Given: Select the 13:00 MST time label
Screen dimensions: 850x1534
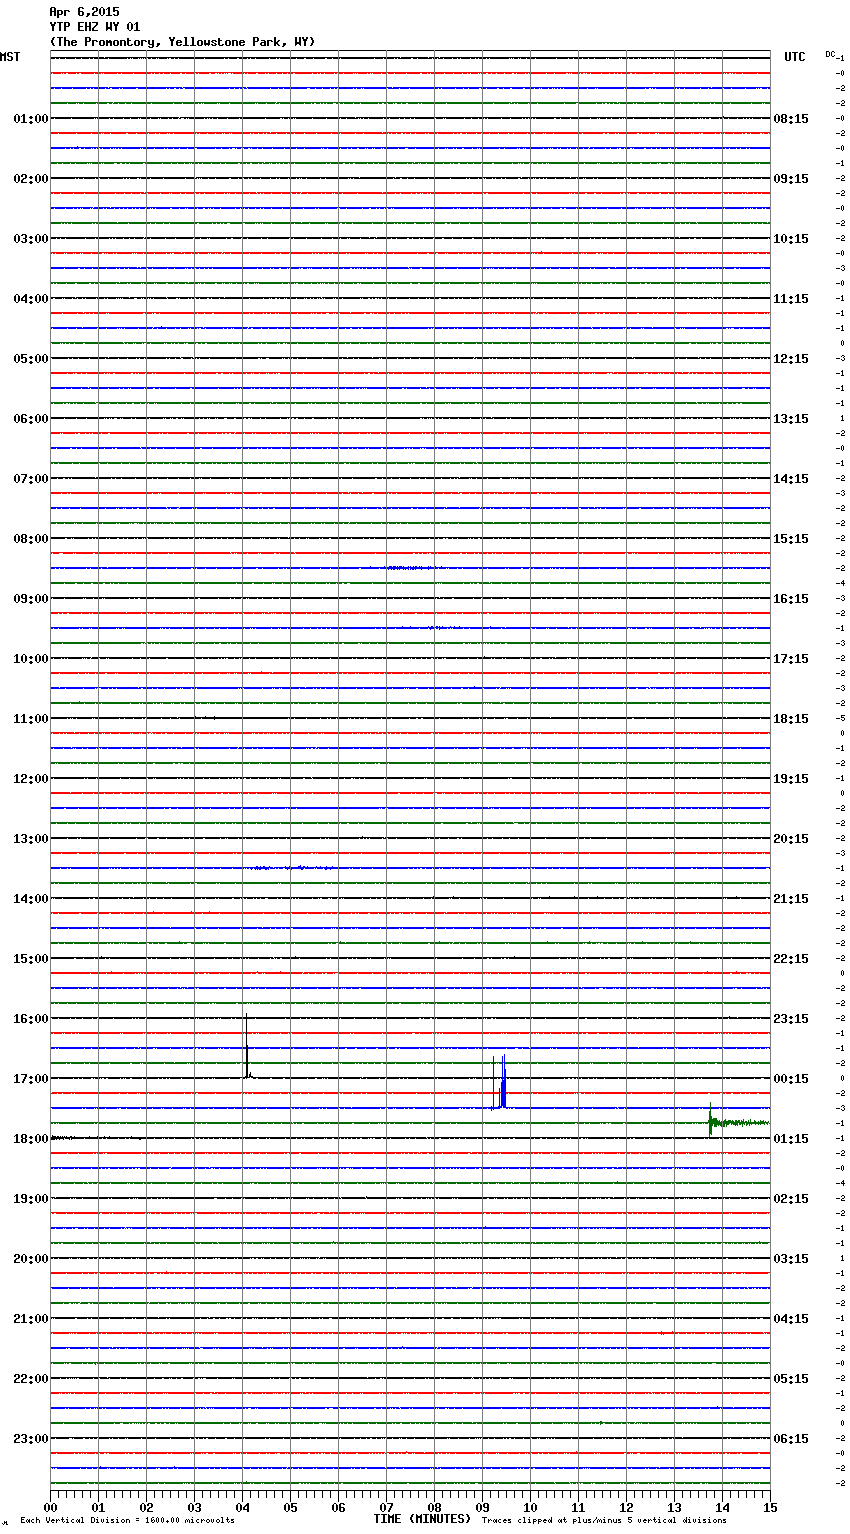Looking at the screenshot, I should [31, 839].
